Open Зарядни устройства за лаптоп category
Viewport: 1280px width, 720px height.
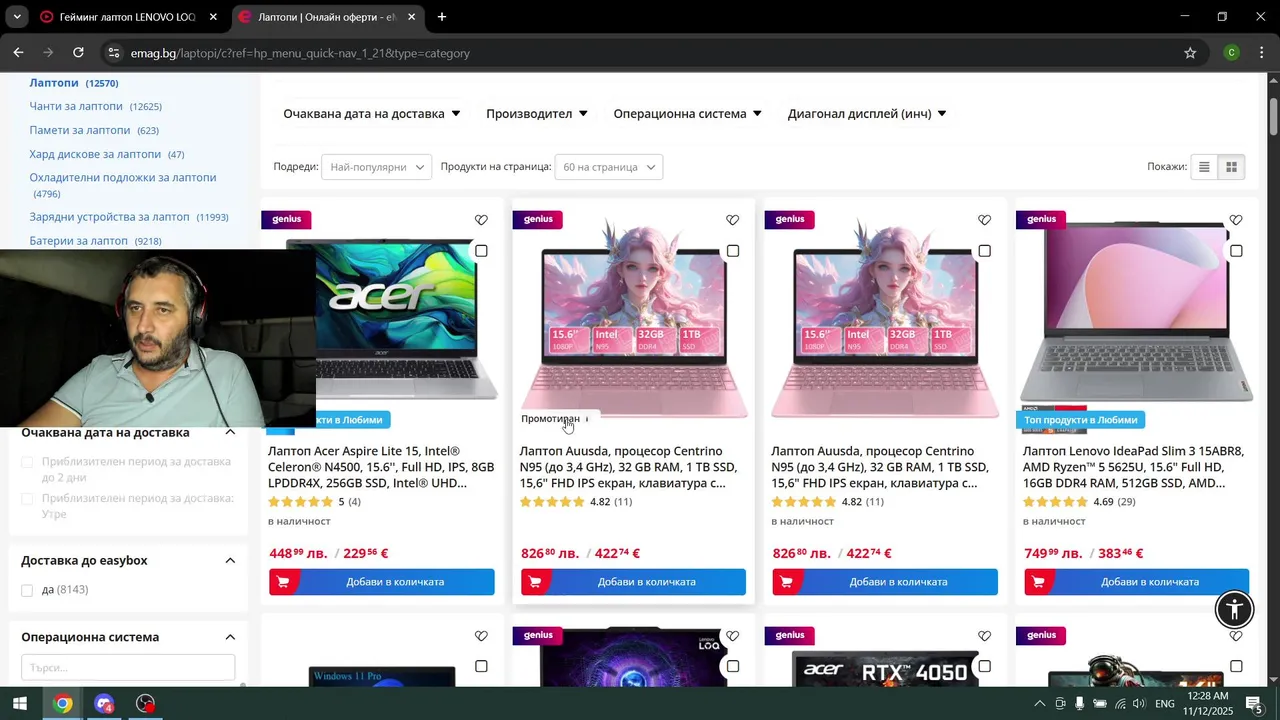pyautogui.click(x=109, y=217)
